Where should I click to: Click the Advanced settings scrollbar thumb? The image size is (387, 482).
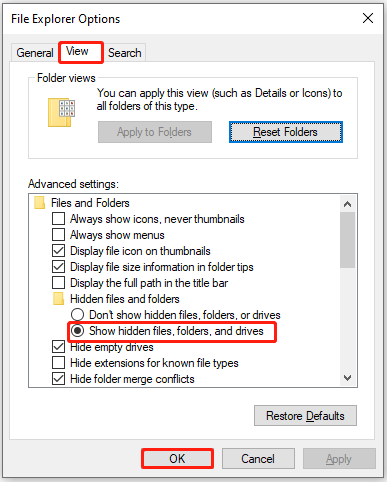click(x=347, y=240)
